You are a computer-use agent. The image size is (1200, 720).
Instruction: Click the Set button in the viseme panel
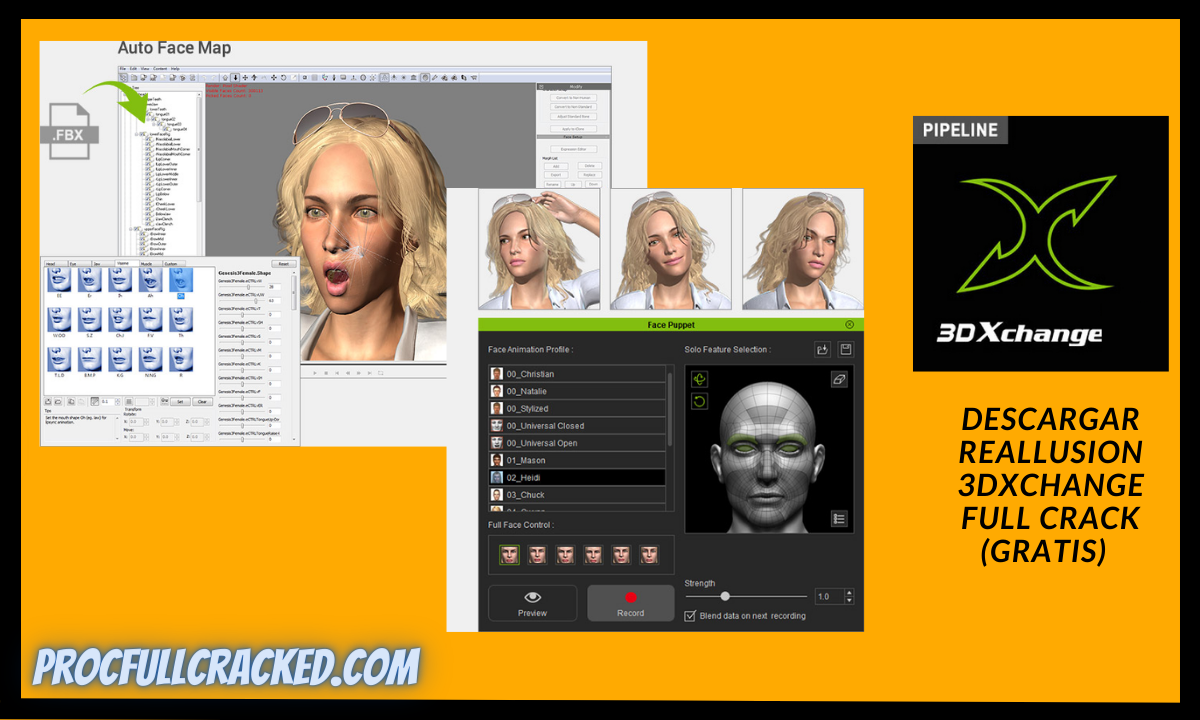[180, 402]
